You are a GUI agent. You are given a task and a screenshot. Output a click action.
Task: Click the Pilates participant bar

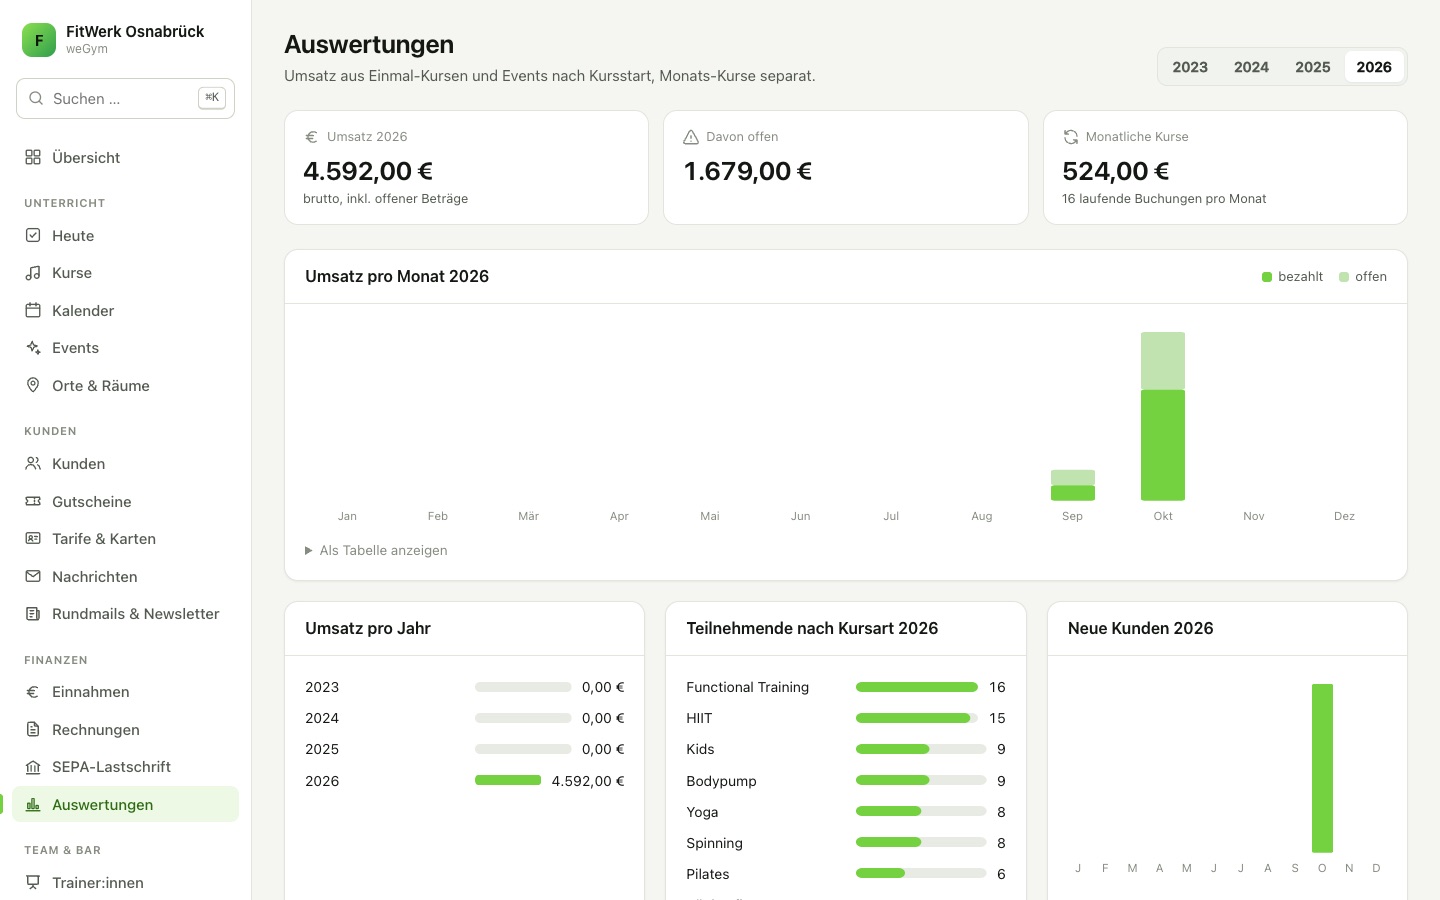pos(921,873)
